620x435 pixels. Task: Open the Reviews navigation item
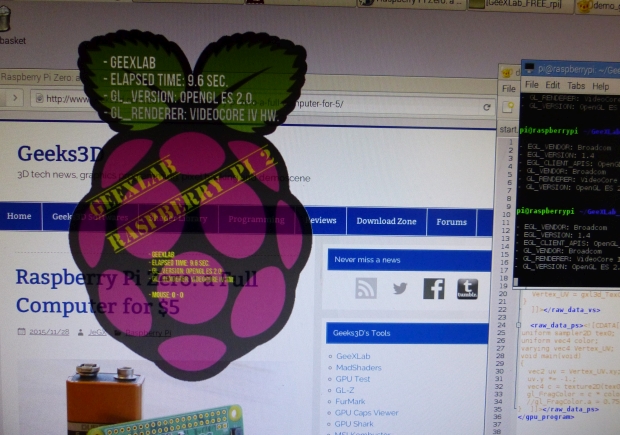[x=321, y=220]
